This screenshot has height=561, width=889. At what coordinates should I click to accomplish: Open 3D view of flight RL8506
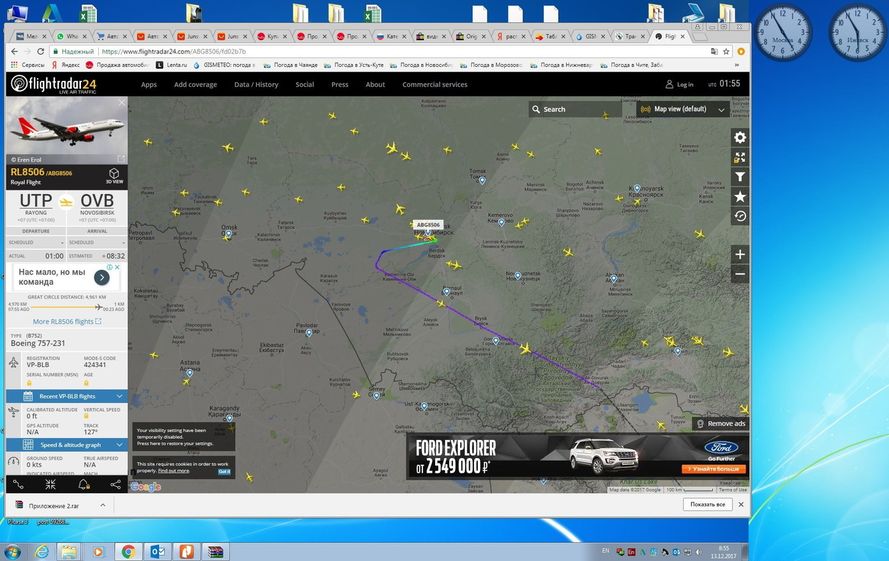(x=114, y=176)
